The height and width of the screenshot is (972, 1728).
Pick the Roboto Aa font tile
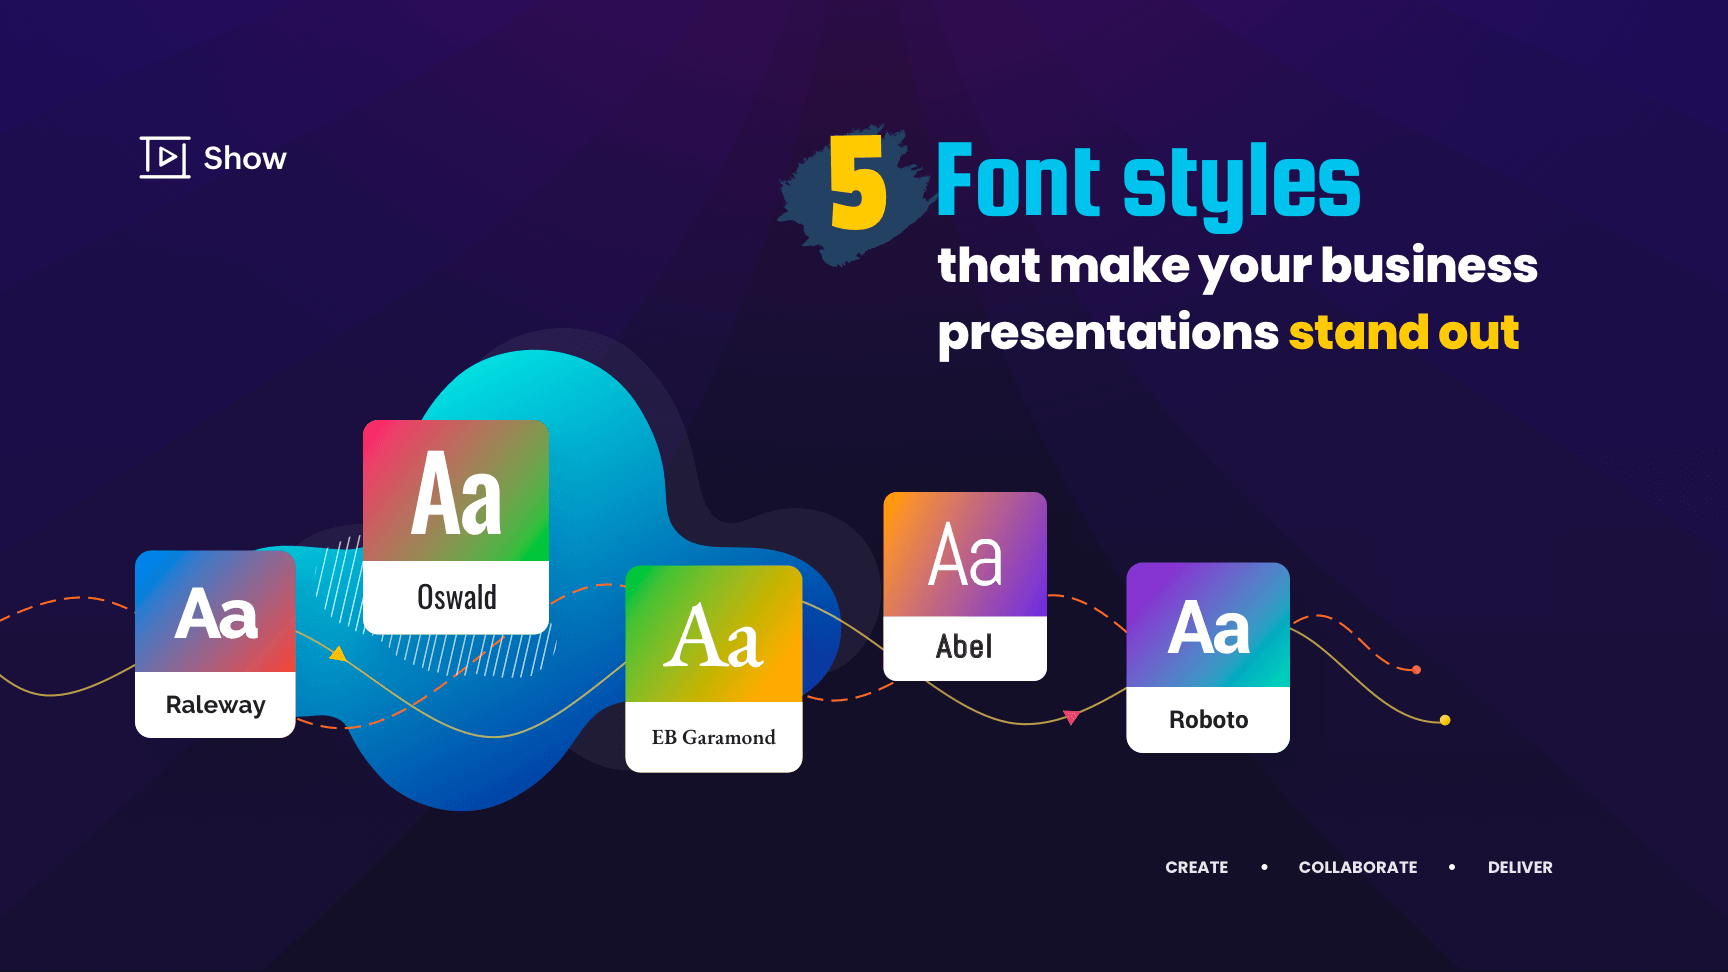tap(1208, 626)
